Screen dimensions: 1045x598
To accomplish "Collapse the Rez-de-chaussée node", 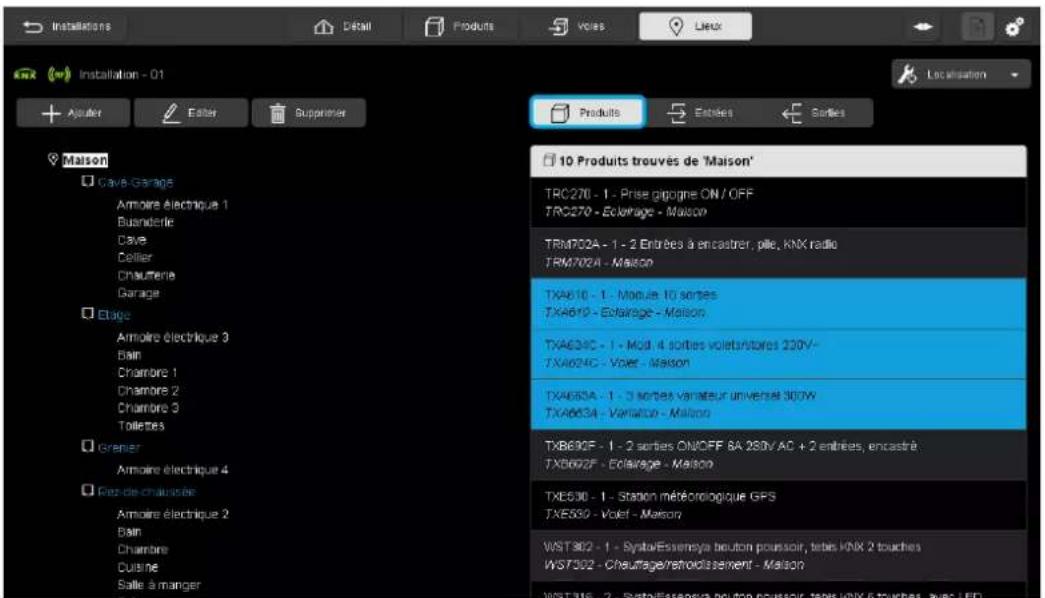I will tap(87, 491).
